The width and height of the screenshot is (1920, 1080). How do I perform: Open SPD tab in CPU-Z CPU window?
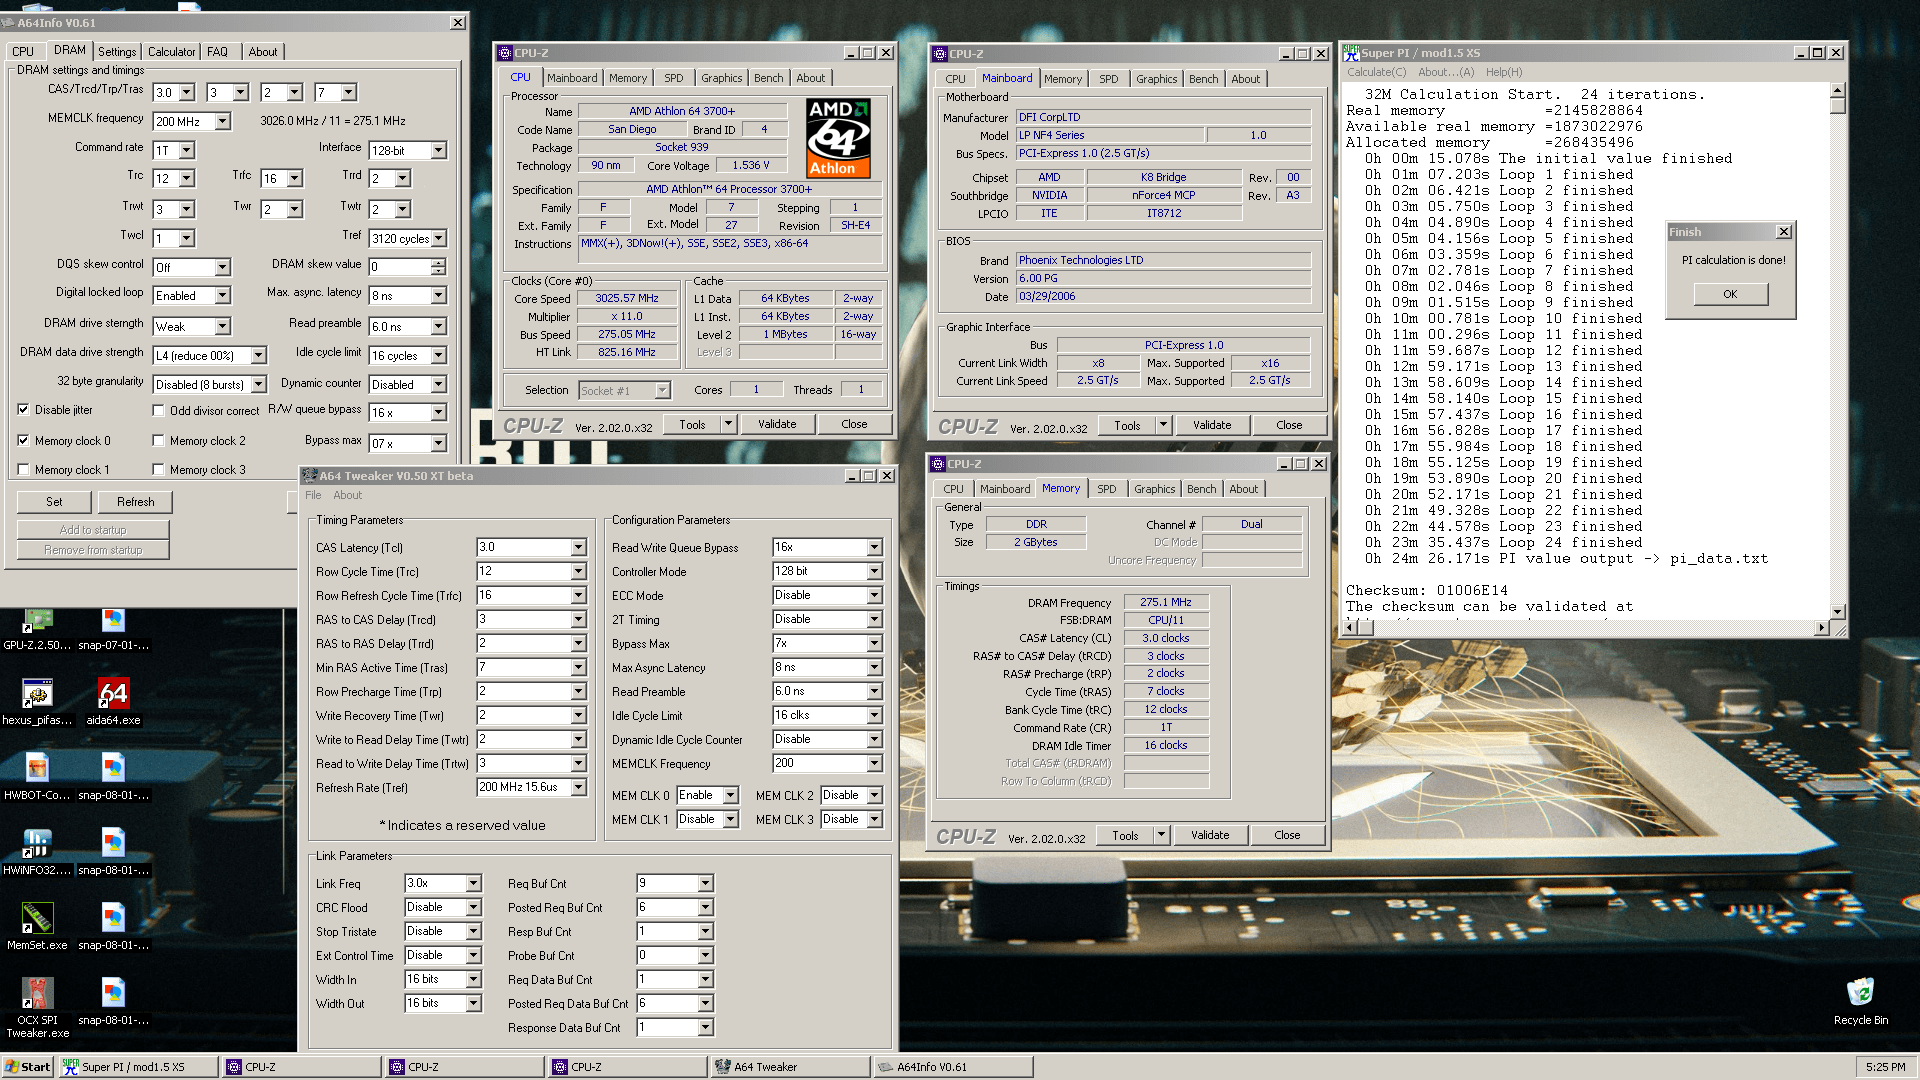coord(674,78)
